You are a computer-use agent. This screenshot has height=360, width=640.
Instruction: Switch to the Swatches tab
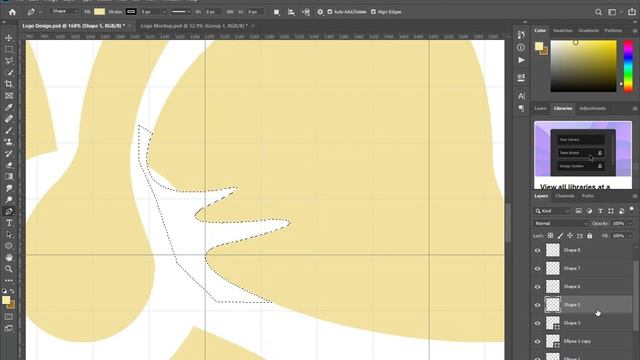pyautogui.click(x=562, y=31)
